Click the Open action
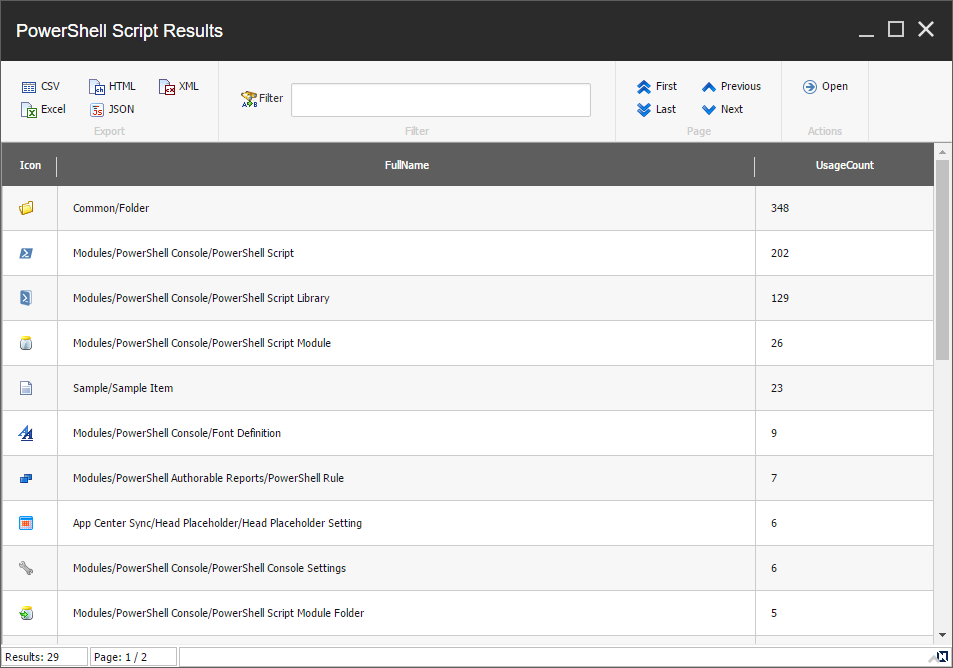Viewport: 953px width, 668px height. [825, 86]
